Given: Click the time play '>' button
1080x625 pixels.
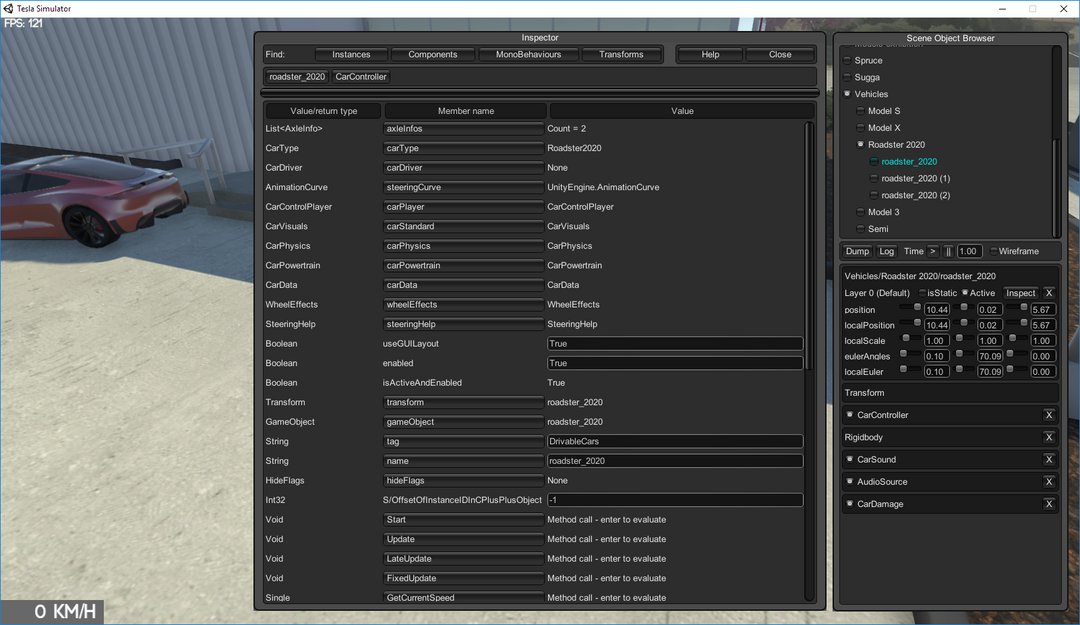Looking at the screenshot, I should pyautogui.click(x=933, y=251).
